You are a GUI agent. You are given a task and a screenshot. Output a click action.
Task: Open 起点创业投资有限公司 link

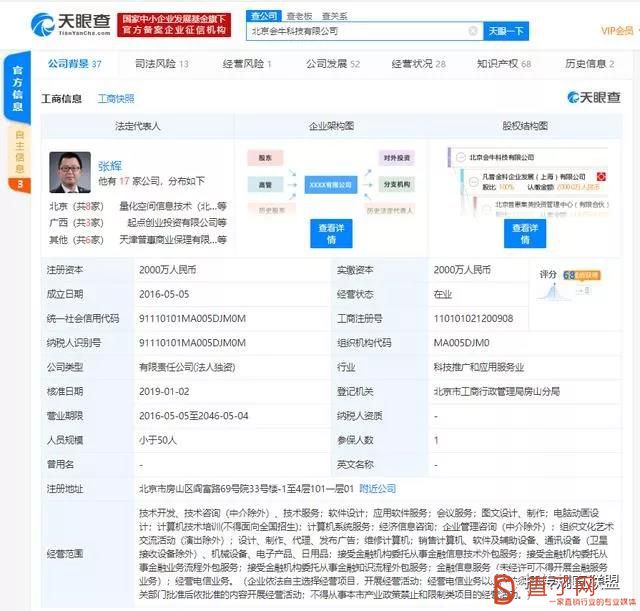tap(177, 223)
